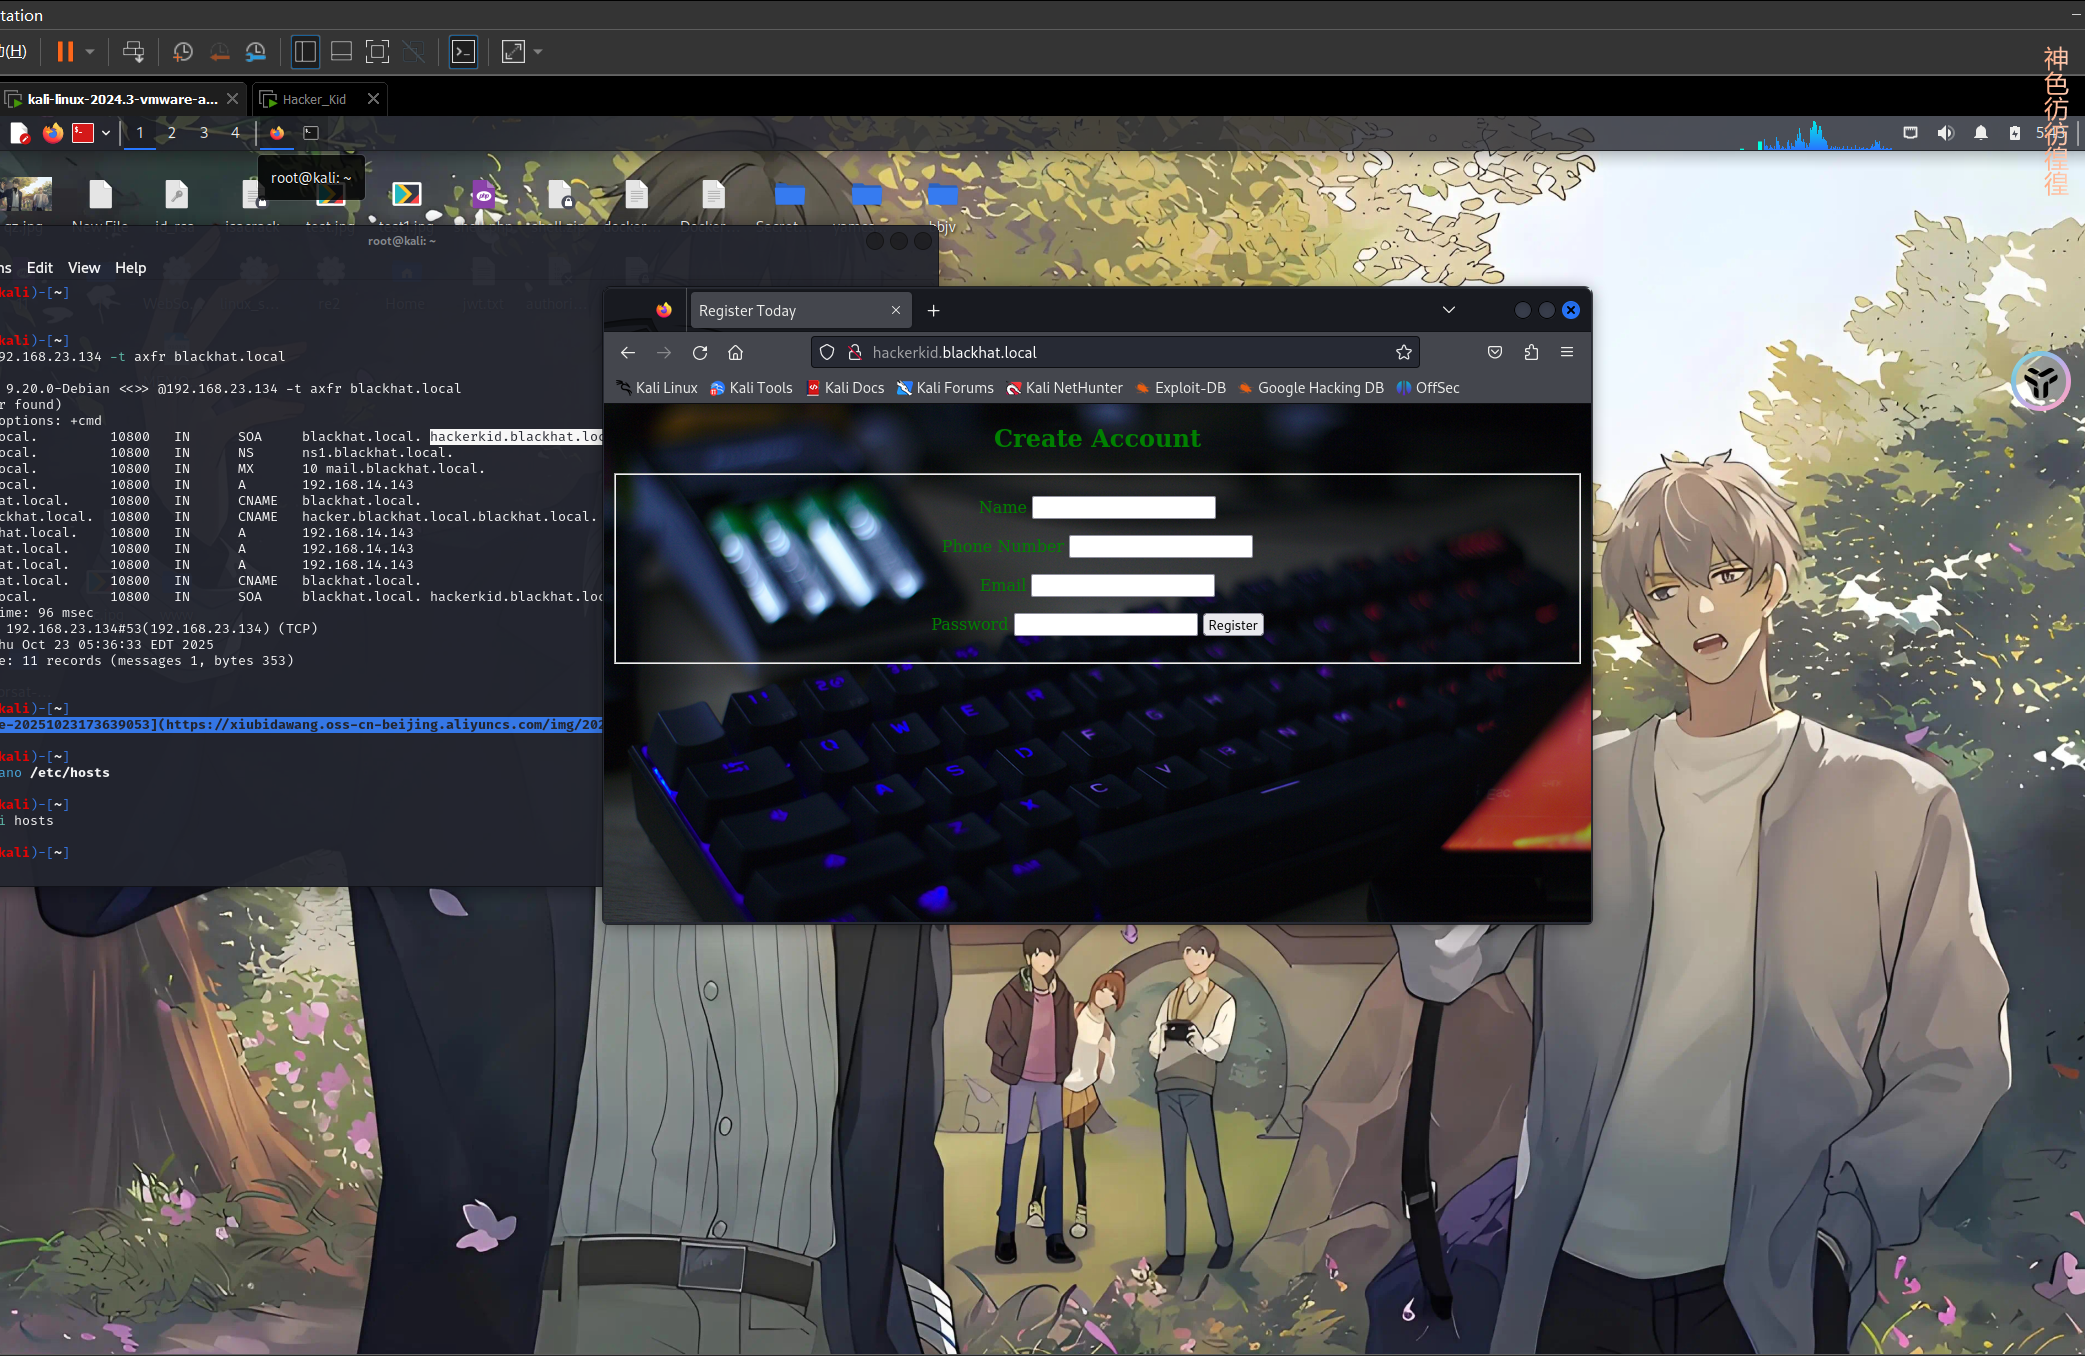Toggle the VMware sidebar library view
This screenshot has height=1356, width=2085.
pyautogui.click(x=306, y=52)
